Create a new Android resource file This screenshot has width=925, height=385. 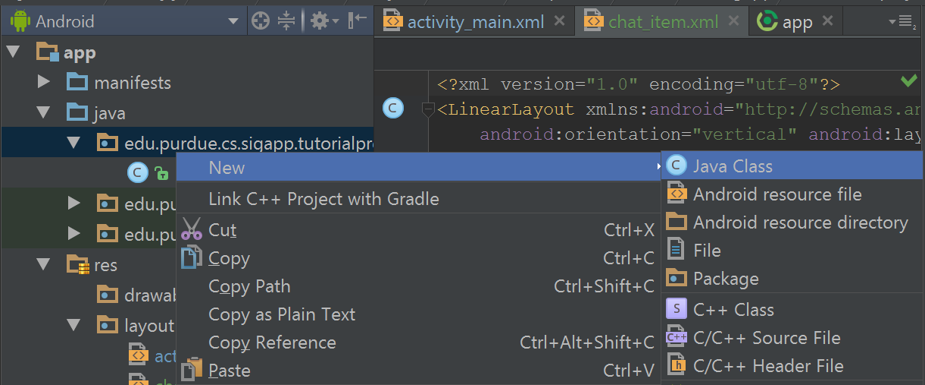[x=793, y=194]
